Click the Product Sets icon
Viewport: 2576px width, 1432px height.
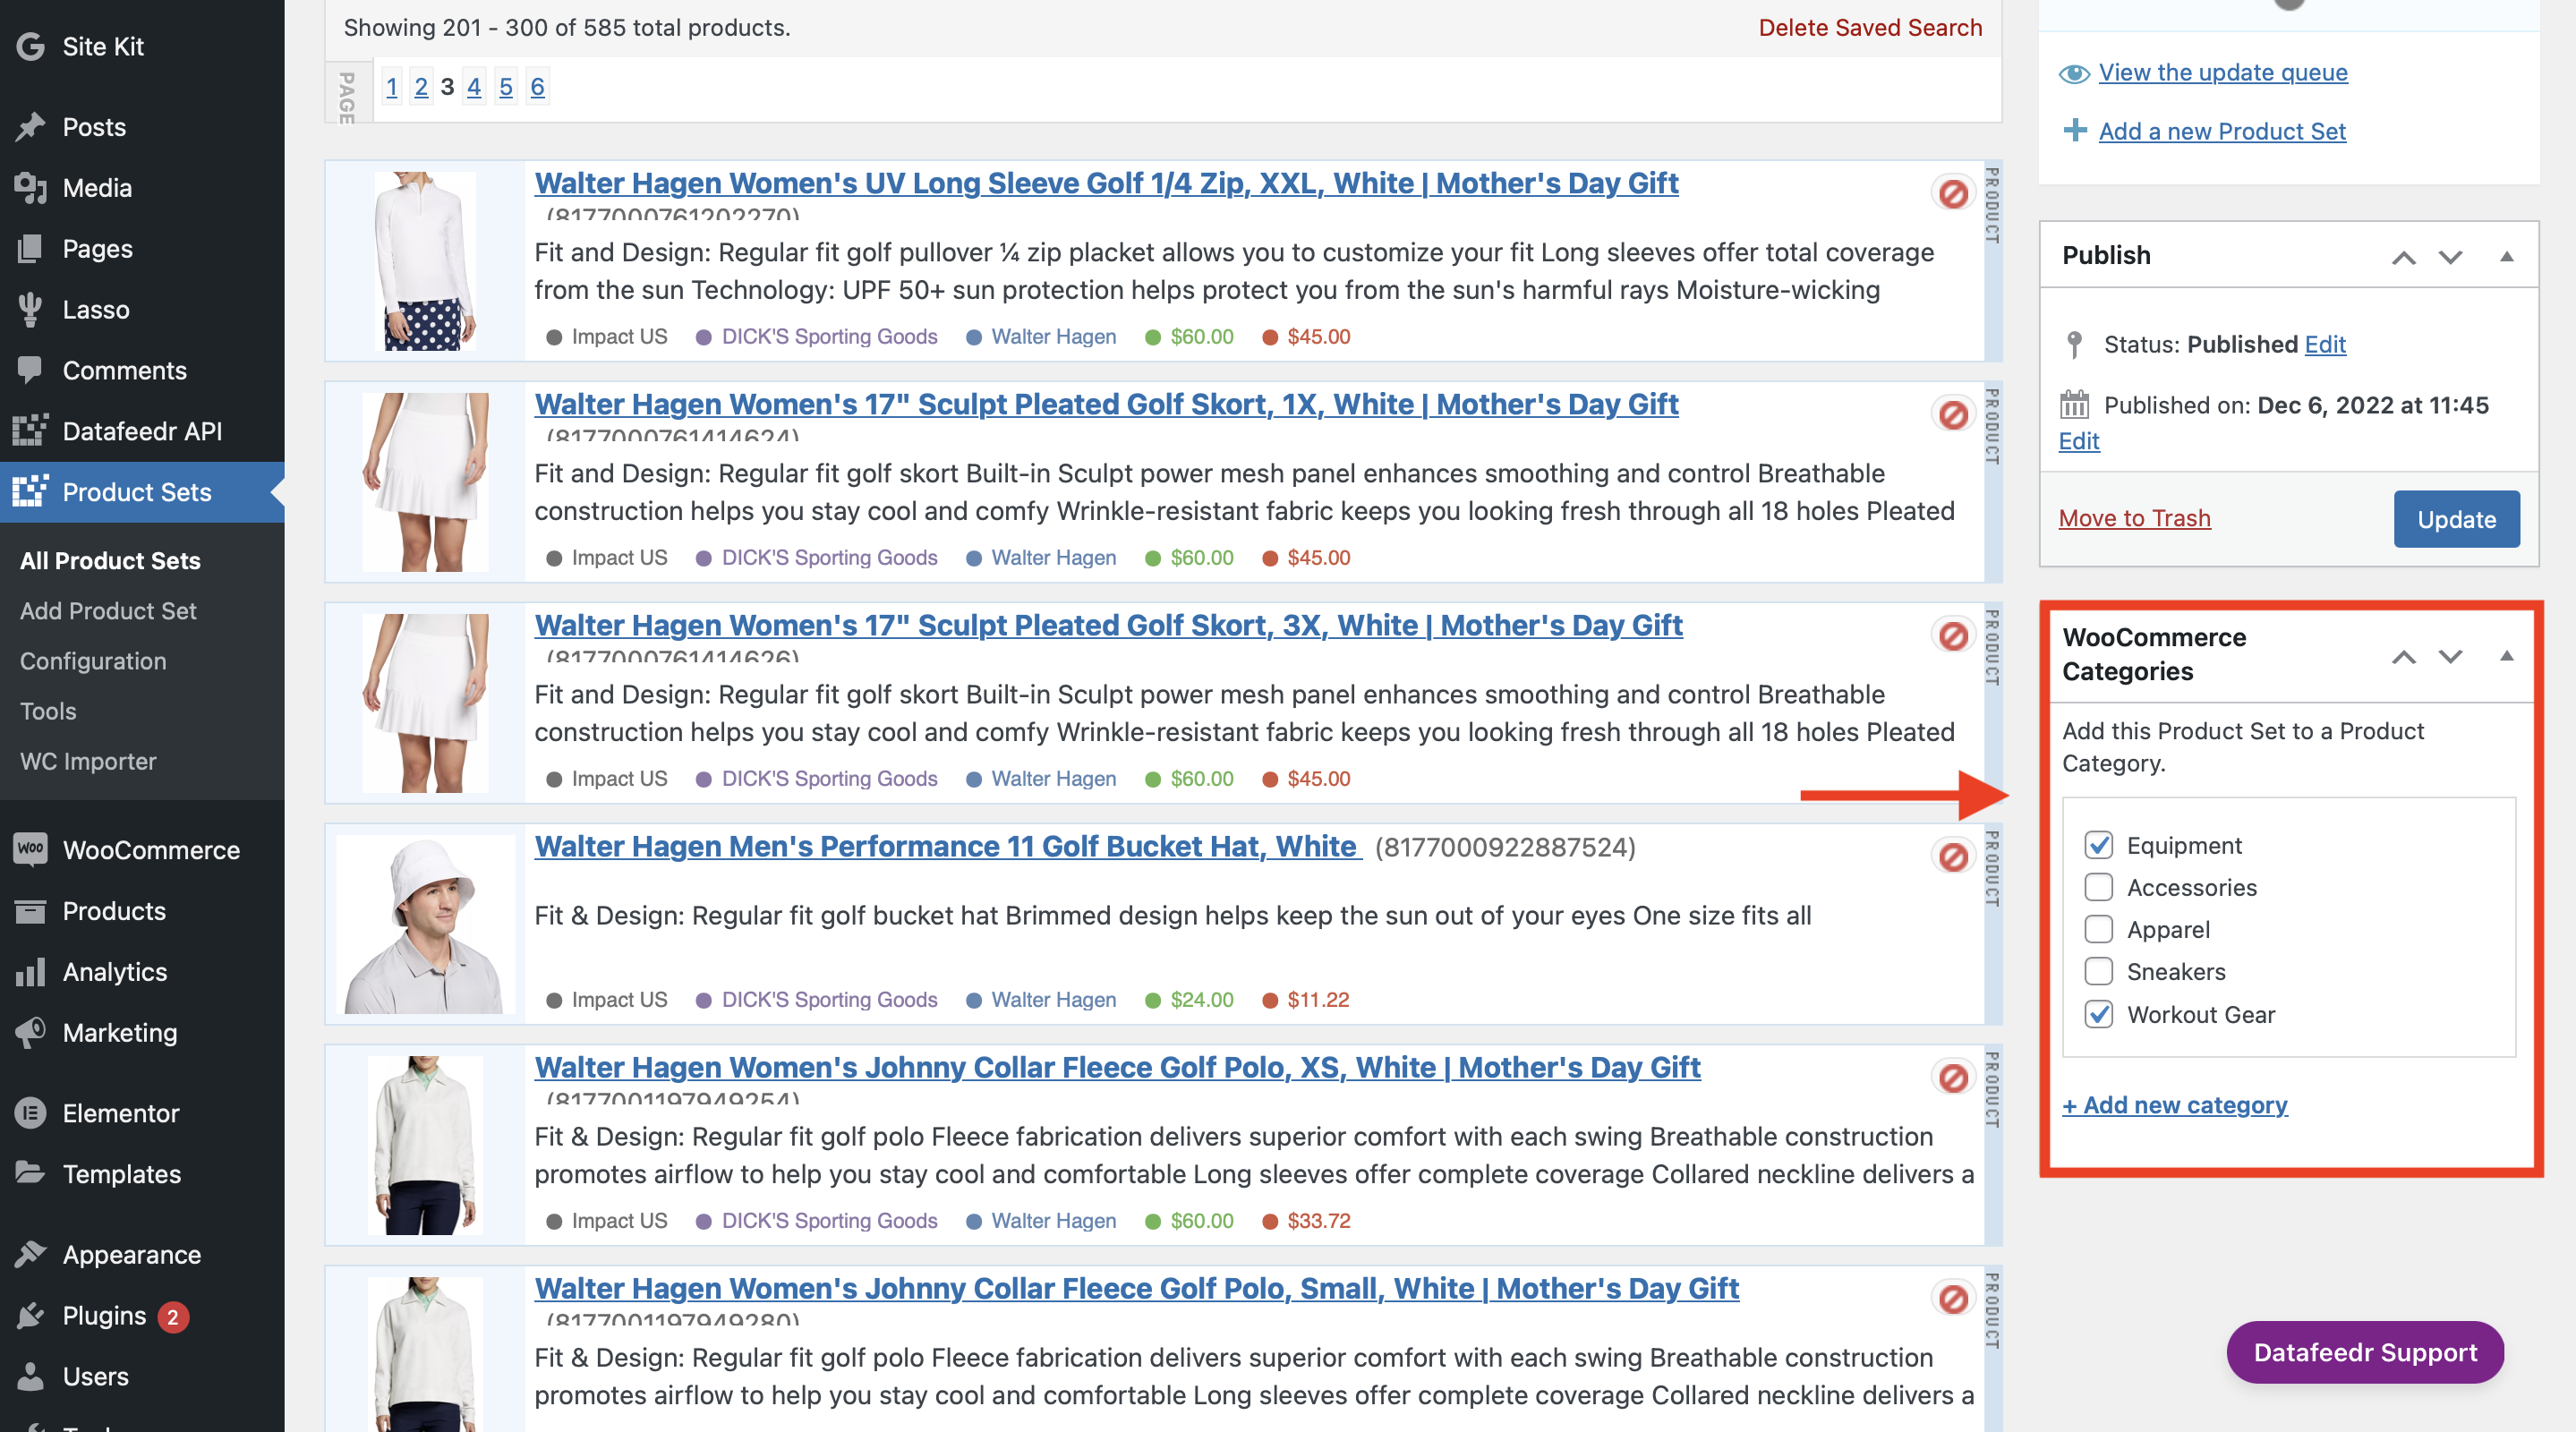(31, 492)
